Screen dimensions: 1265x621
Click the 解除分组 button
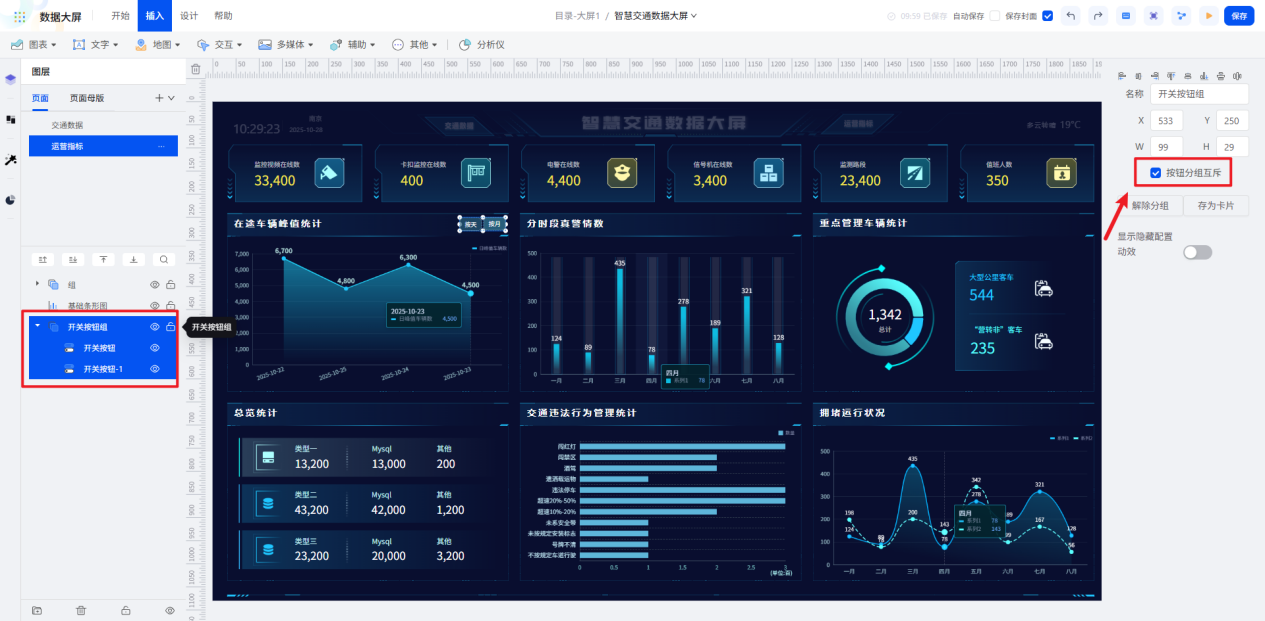(x=1150, y=206)
